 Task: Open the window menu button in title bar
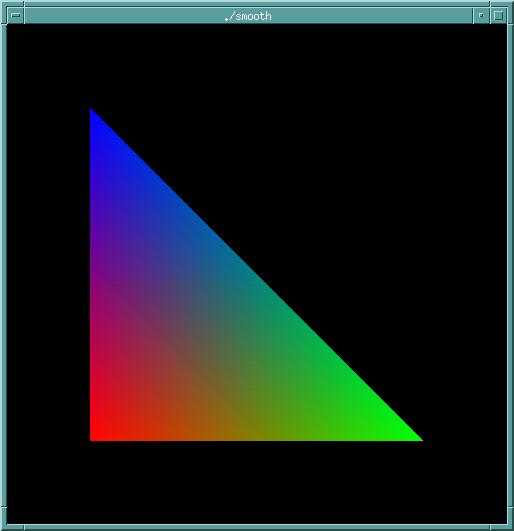coord(16,15)
